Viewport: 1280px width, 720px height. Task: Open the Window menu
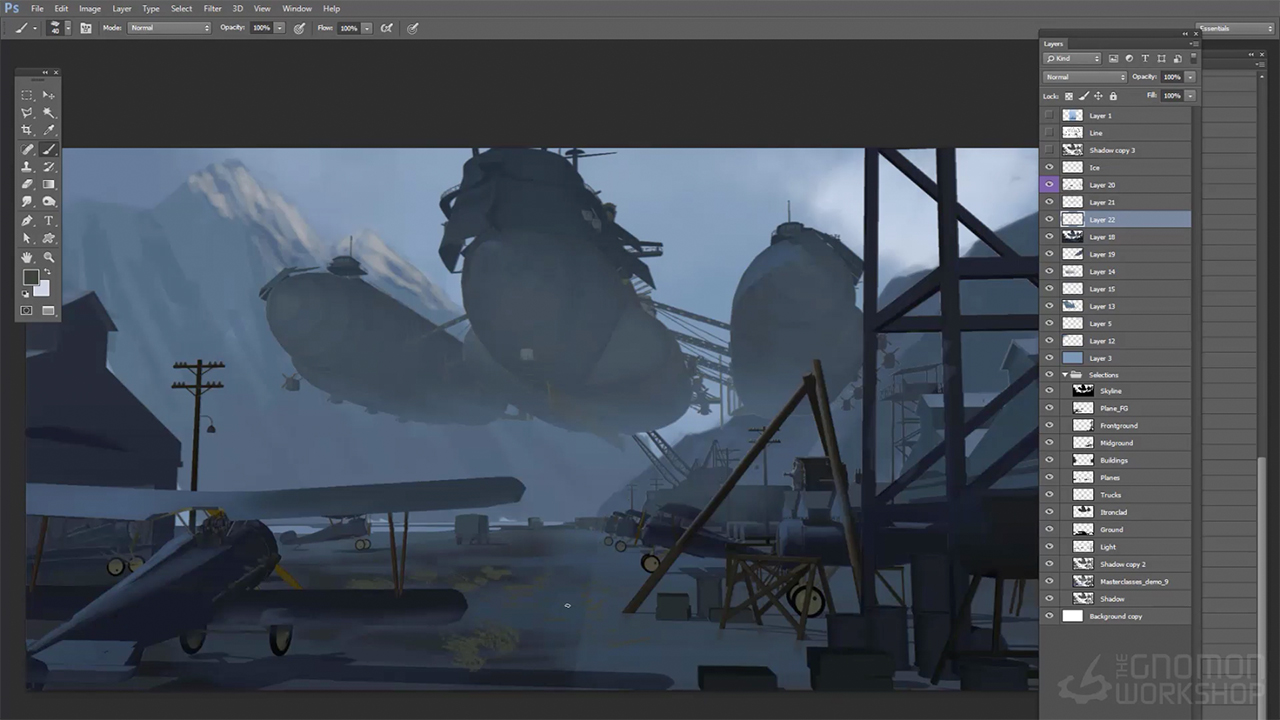(x=297, y=8)
